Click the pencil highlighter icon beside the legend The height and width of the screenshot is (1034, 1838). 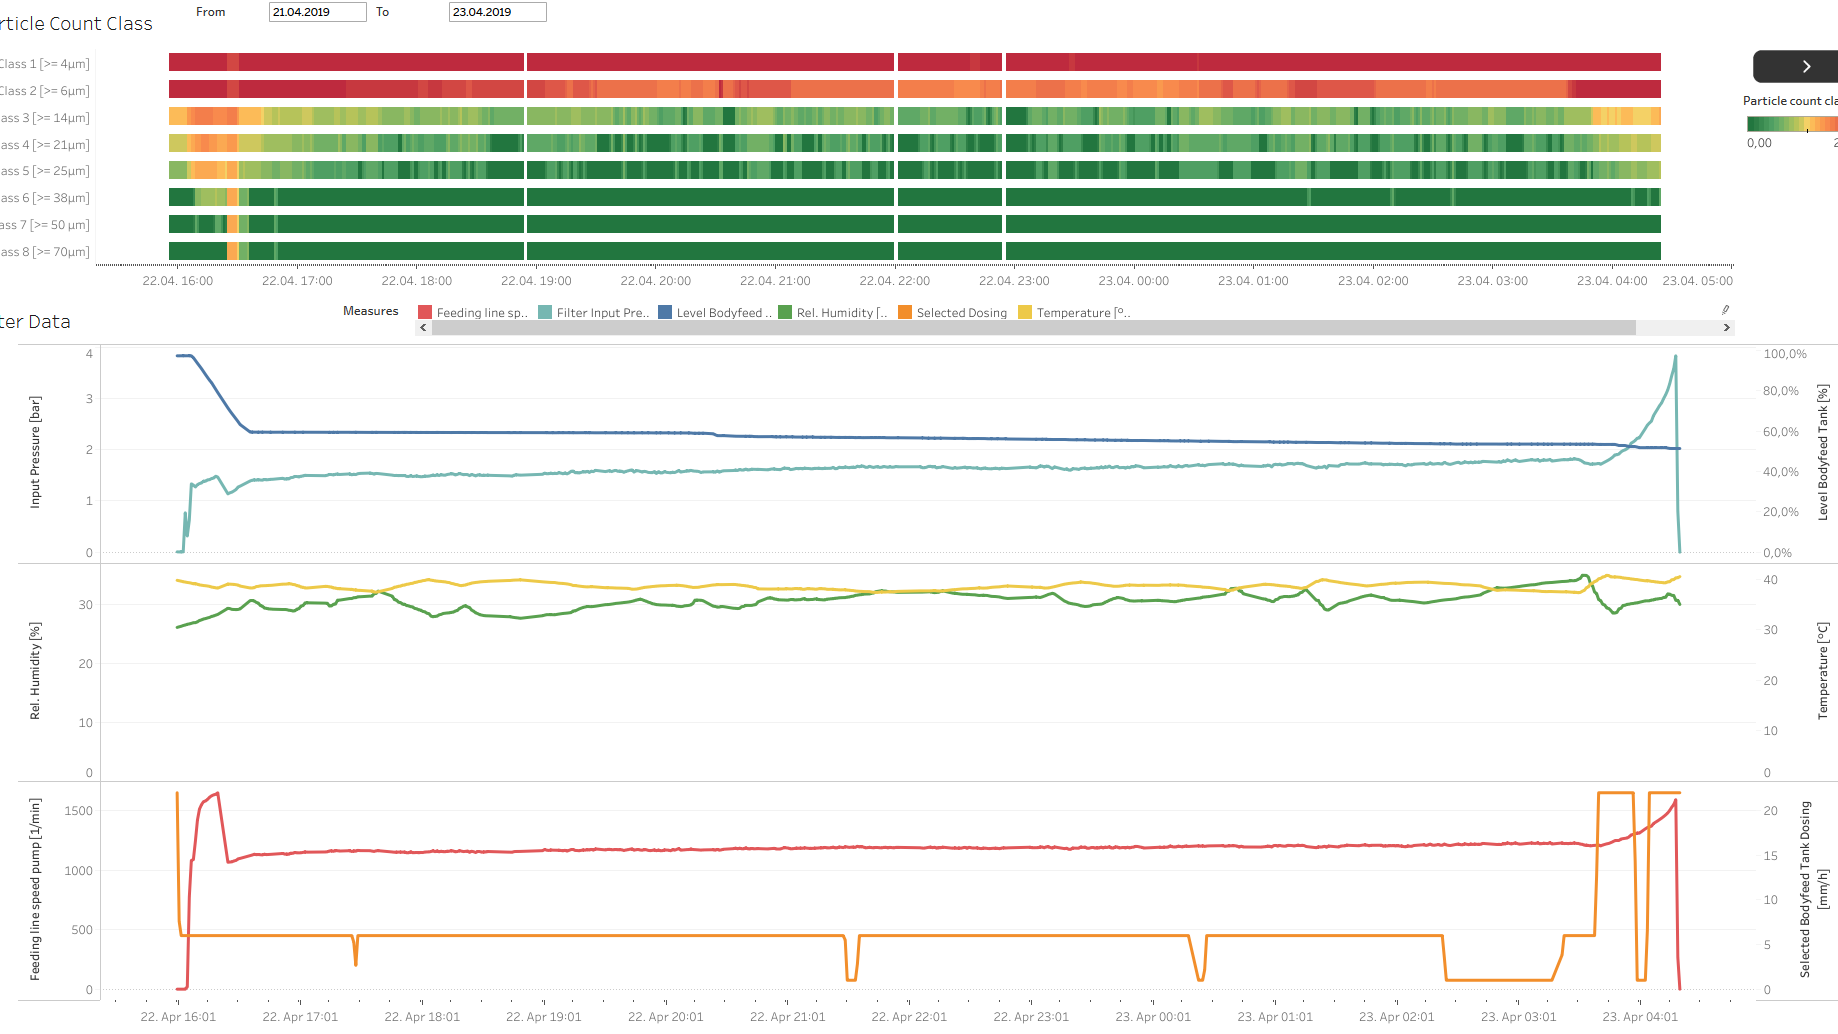click(1725, 310)
